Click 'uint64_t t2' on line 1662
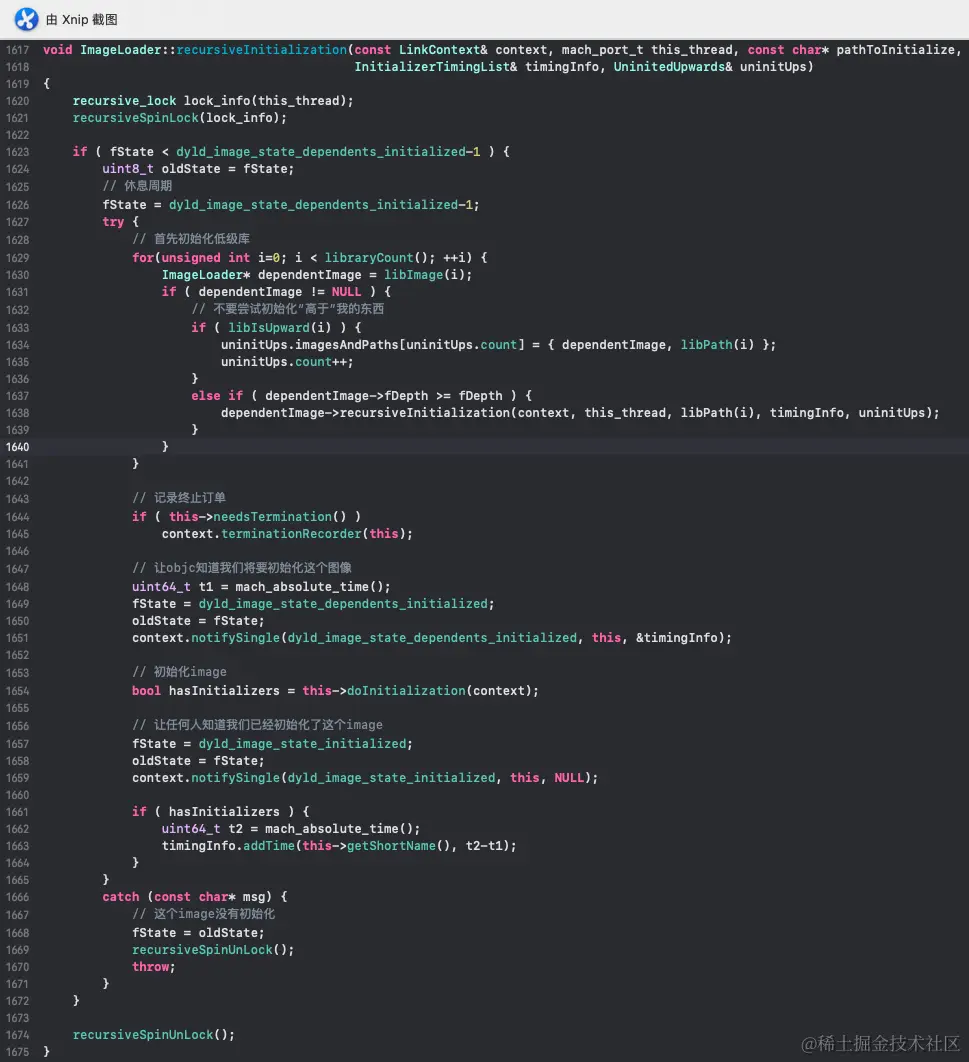Image resolution: width=969 pixels, height=1062 pixels. (202, 829)
